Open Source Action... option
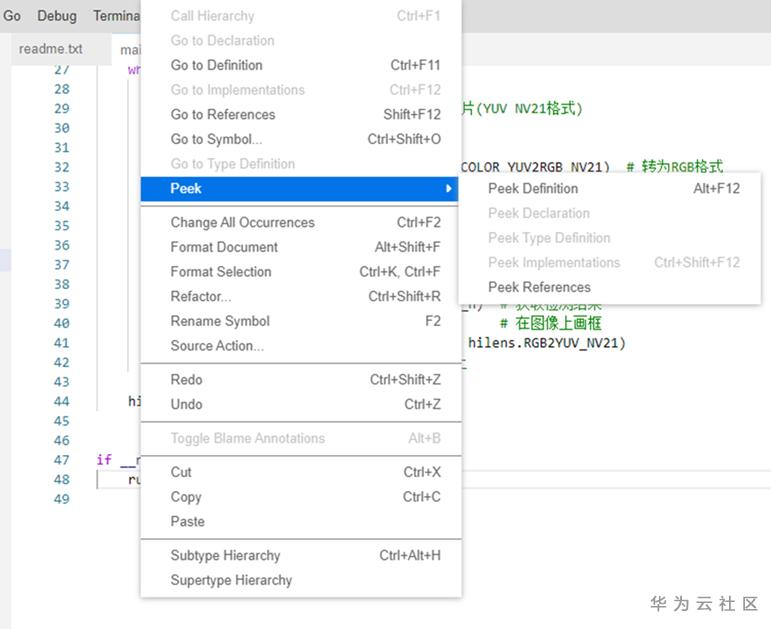Image resolution: width=771 pixels, height=629 pixels. 301,345
